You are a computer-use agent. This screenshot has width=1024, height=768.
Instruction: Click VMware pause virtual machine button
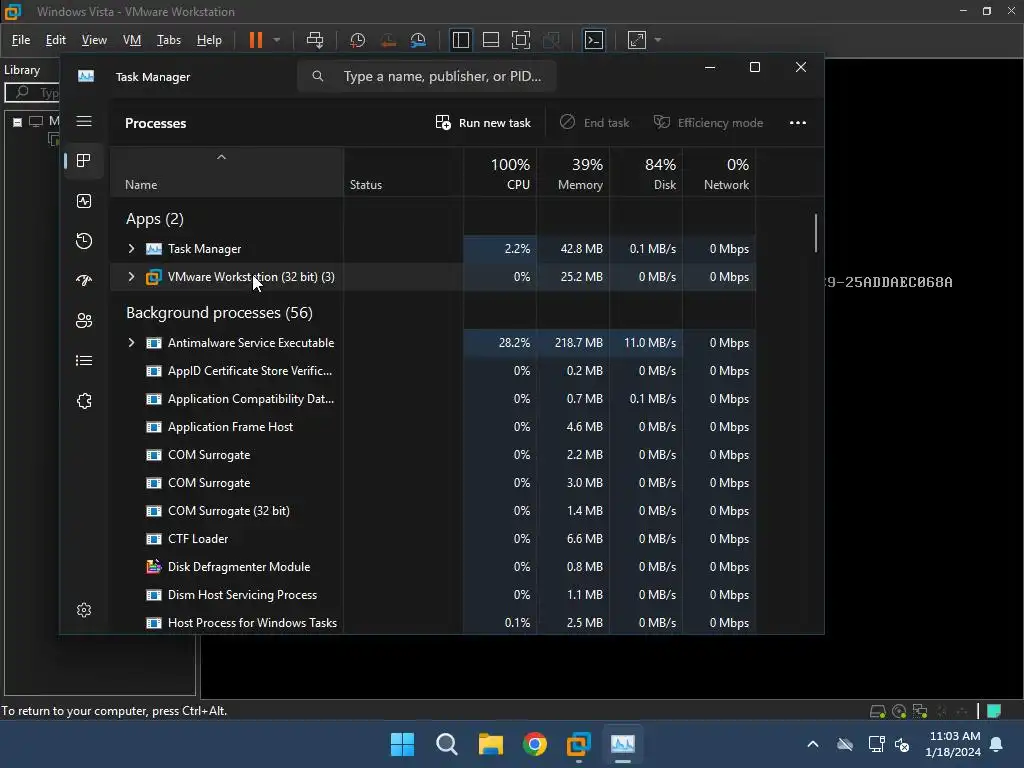[x=255, y=40]
